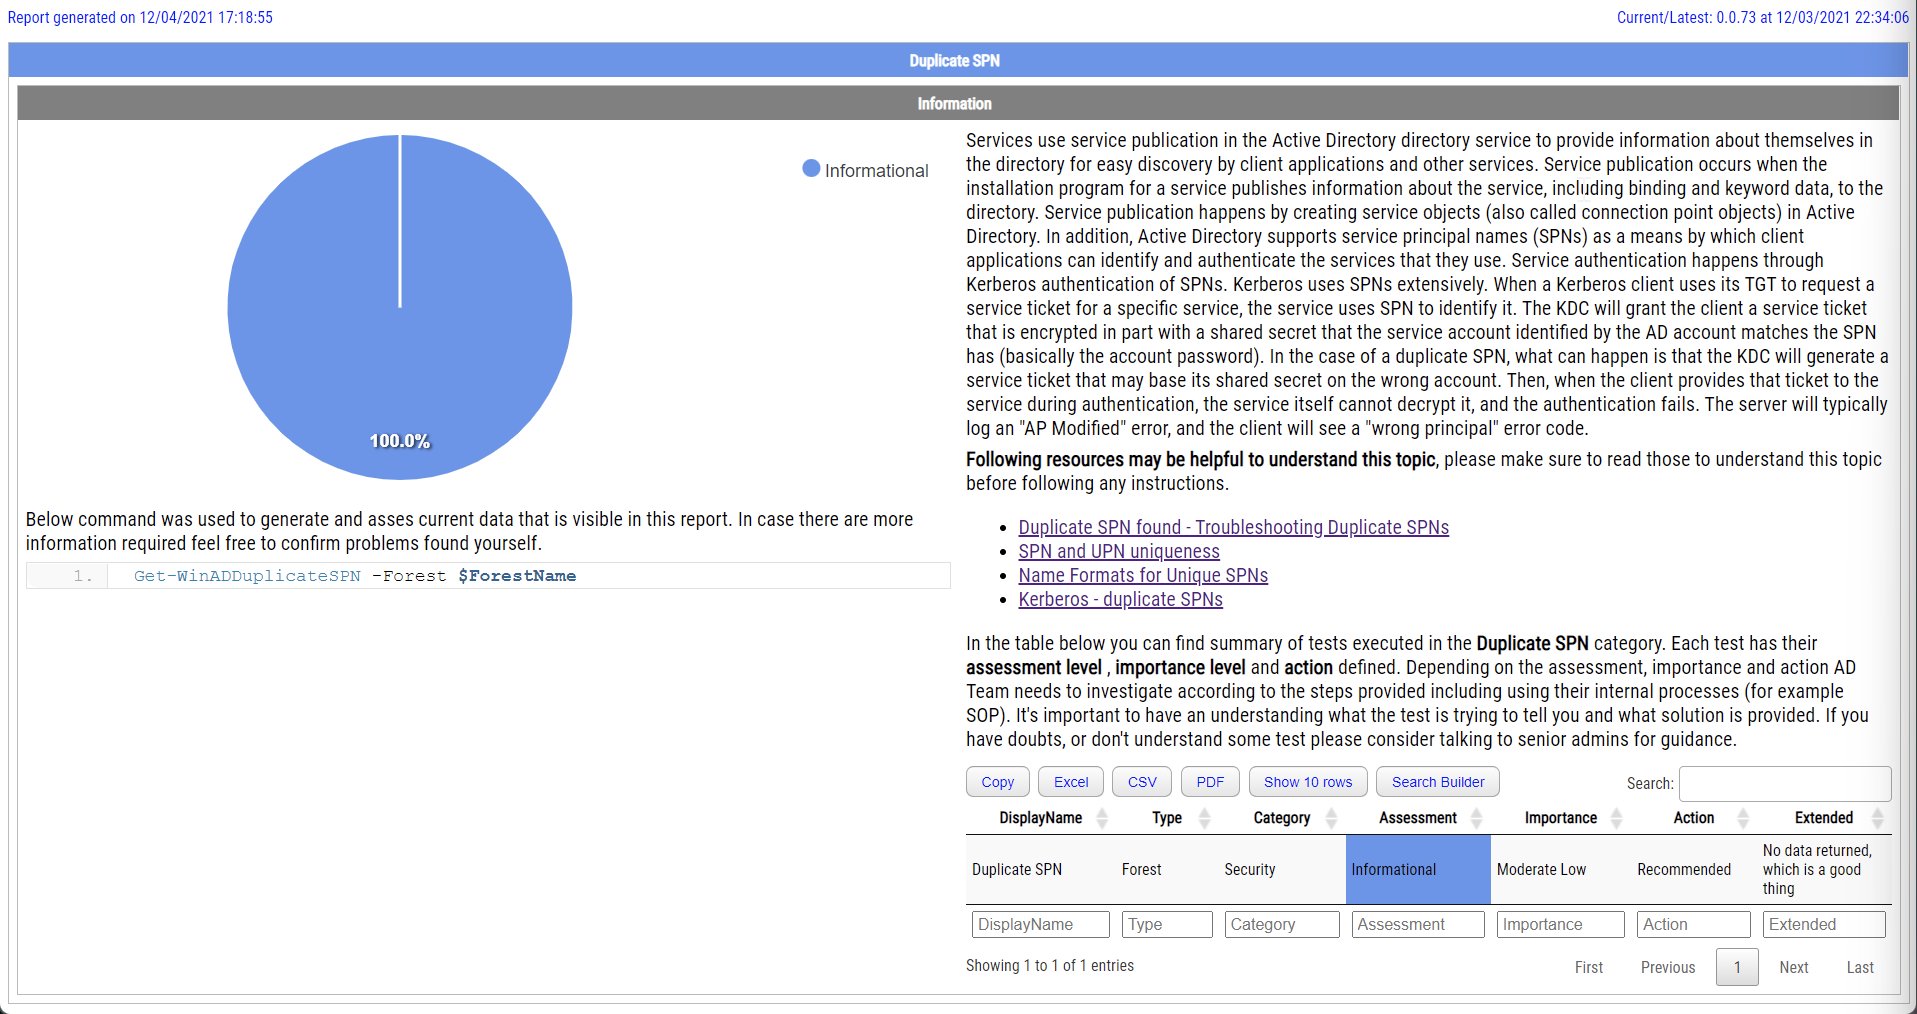Sort the Extended column

1877,818
